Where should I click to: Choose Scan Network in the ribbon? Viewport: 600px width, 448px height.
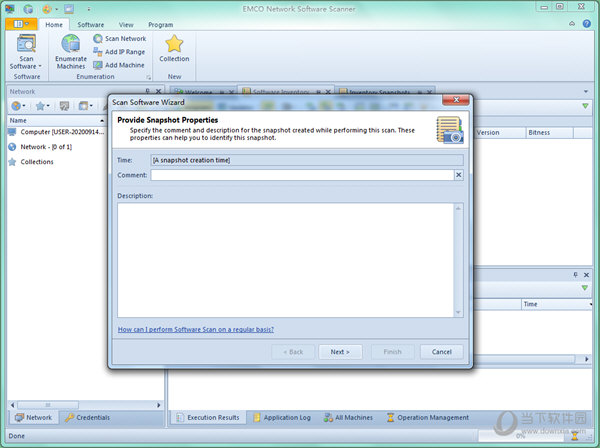[x=120, y=39]
